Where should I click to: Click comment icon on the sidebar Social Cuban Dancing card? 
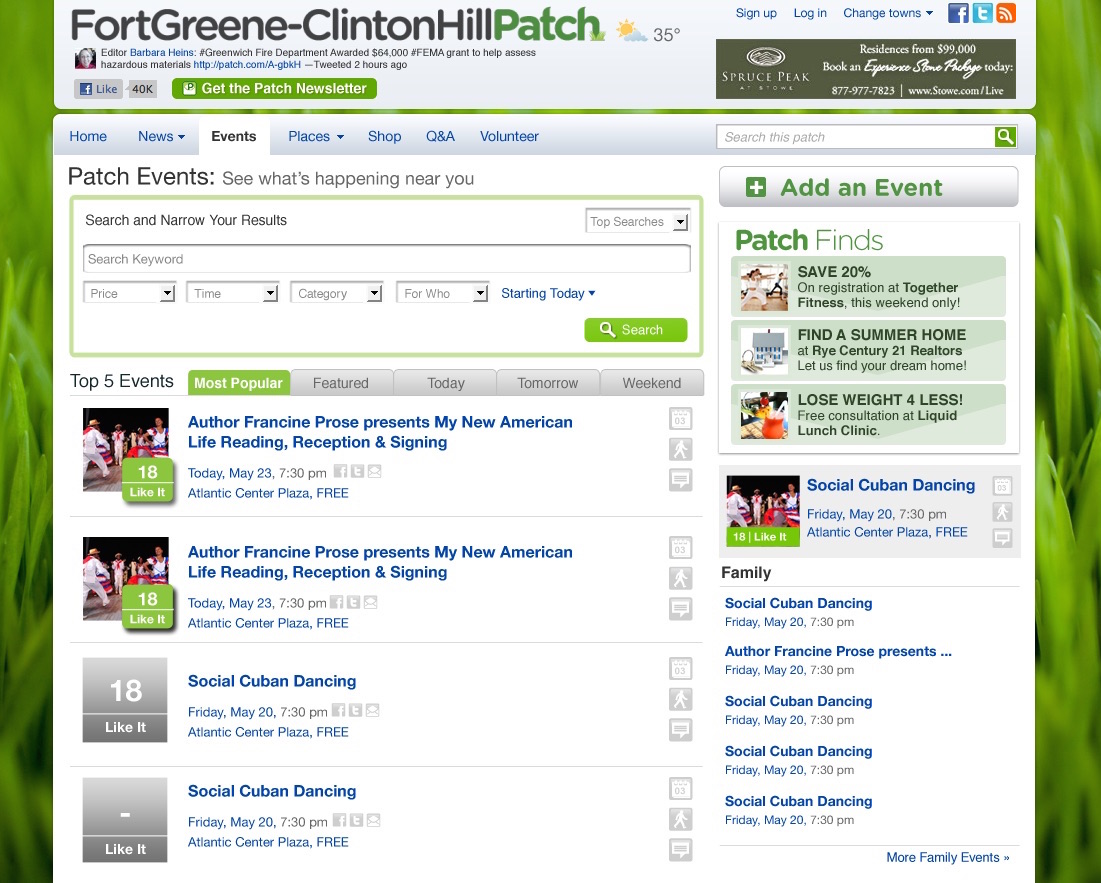[1002, 538]
